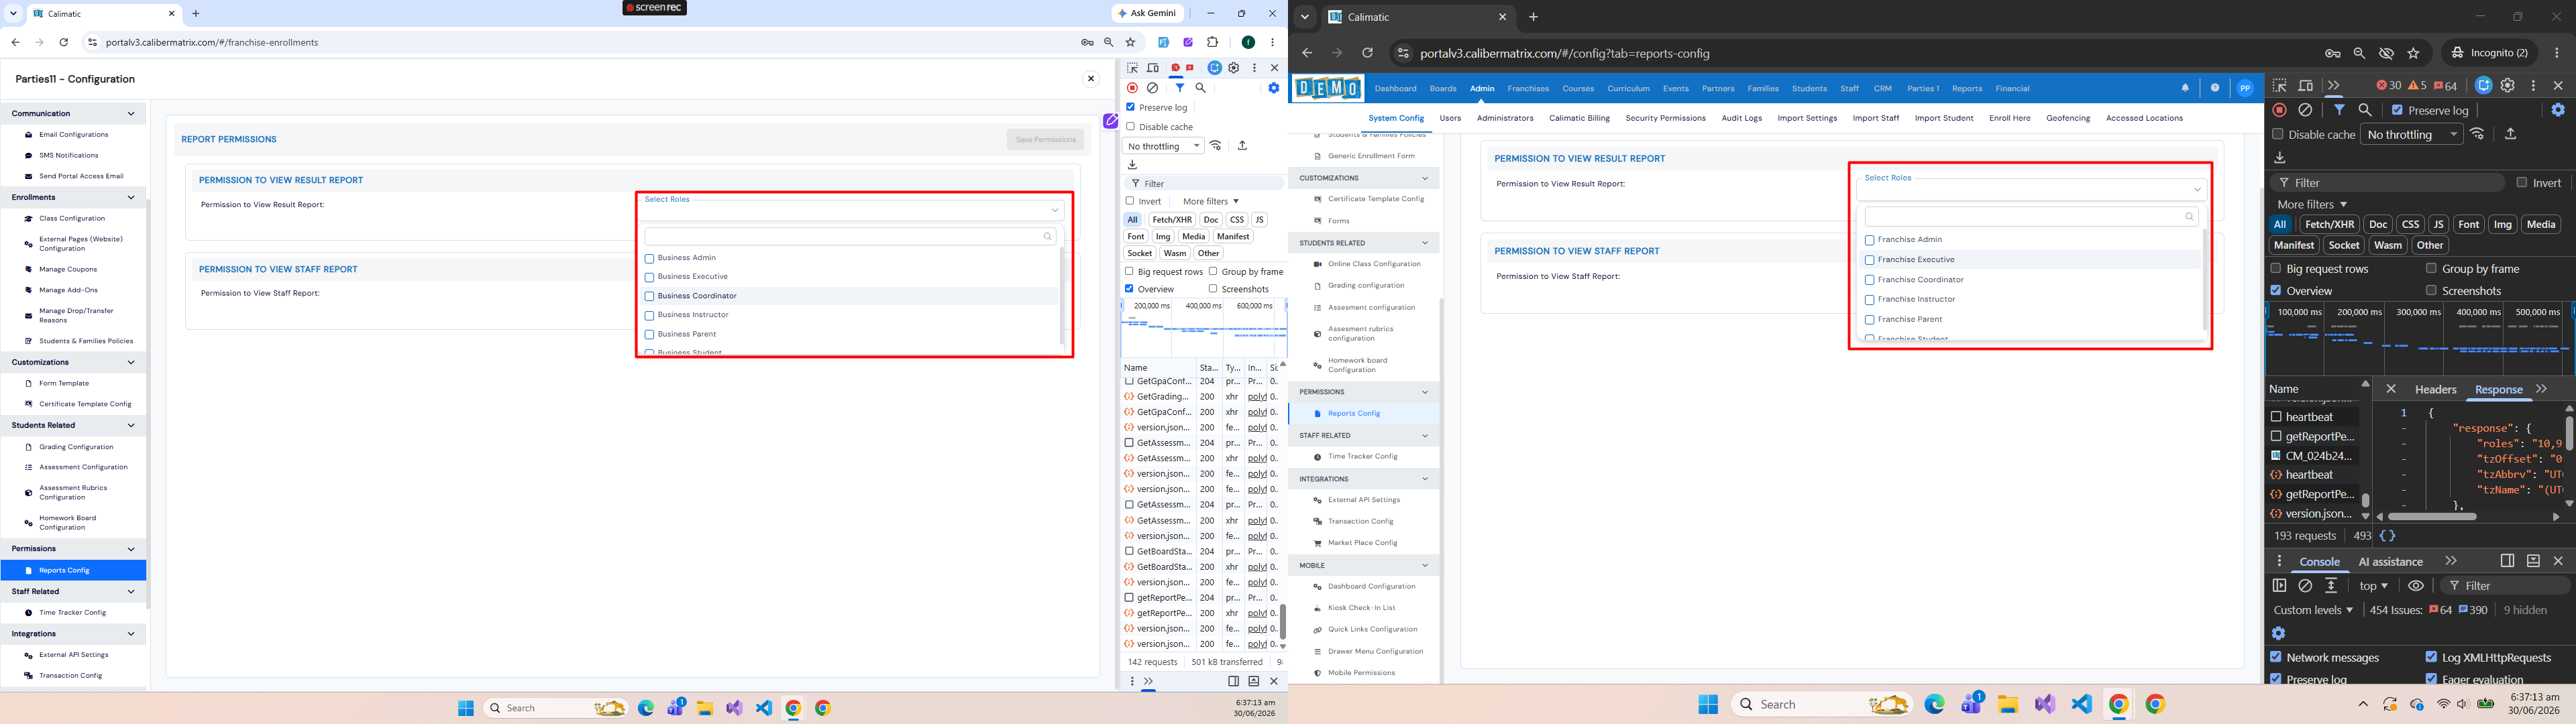Check Franchise Executive role in right window

pyautogui.click(x=1869, y=260)
